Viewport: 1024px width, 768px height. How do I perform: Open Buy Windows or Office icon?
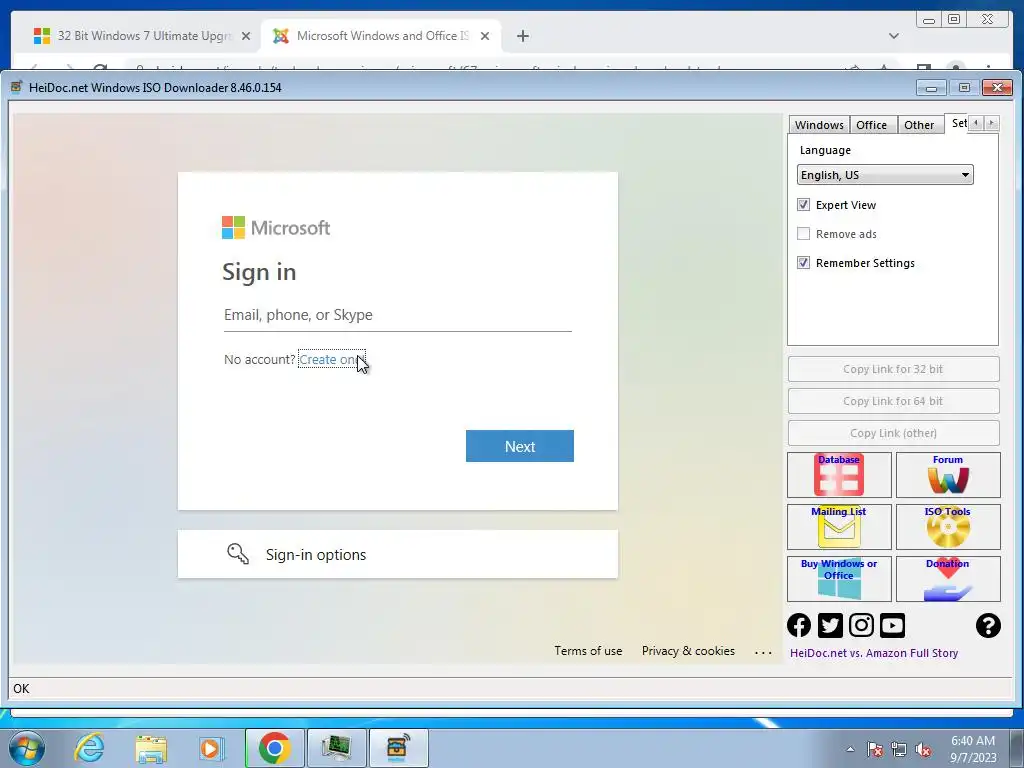pyautogui.click(x=839, y=579)
